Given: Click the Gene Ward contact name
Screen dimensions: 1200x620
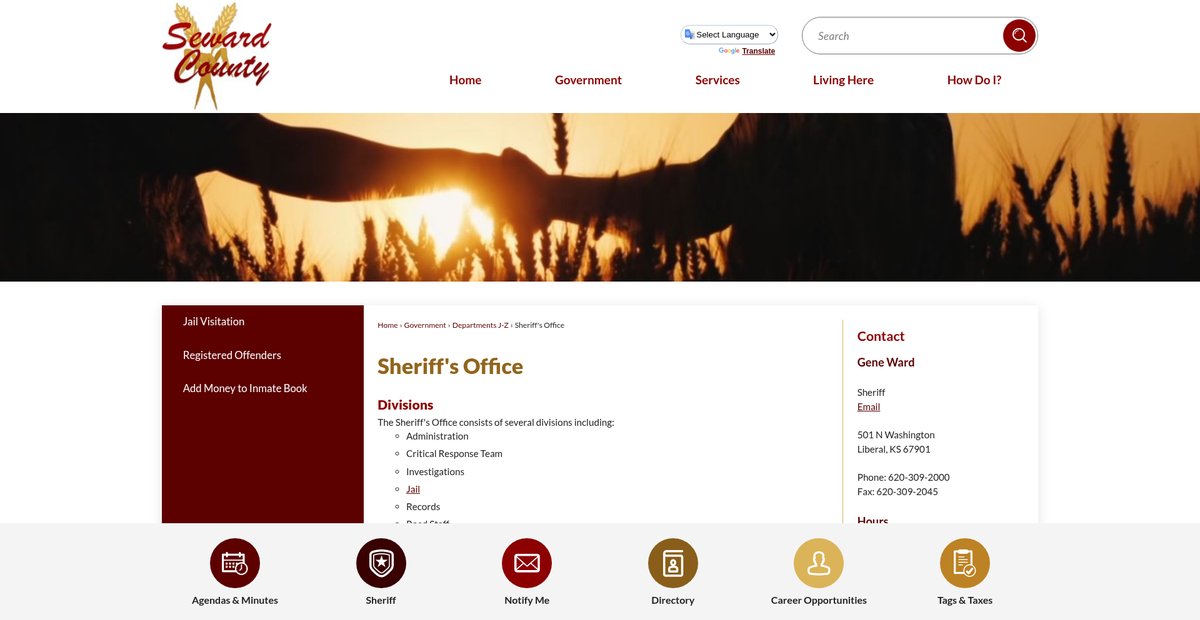Looking at the screenshot, I should pyautogui.click(x=886, y=363).
